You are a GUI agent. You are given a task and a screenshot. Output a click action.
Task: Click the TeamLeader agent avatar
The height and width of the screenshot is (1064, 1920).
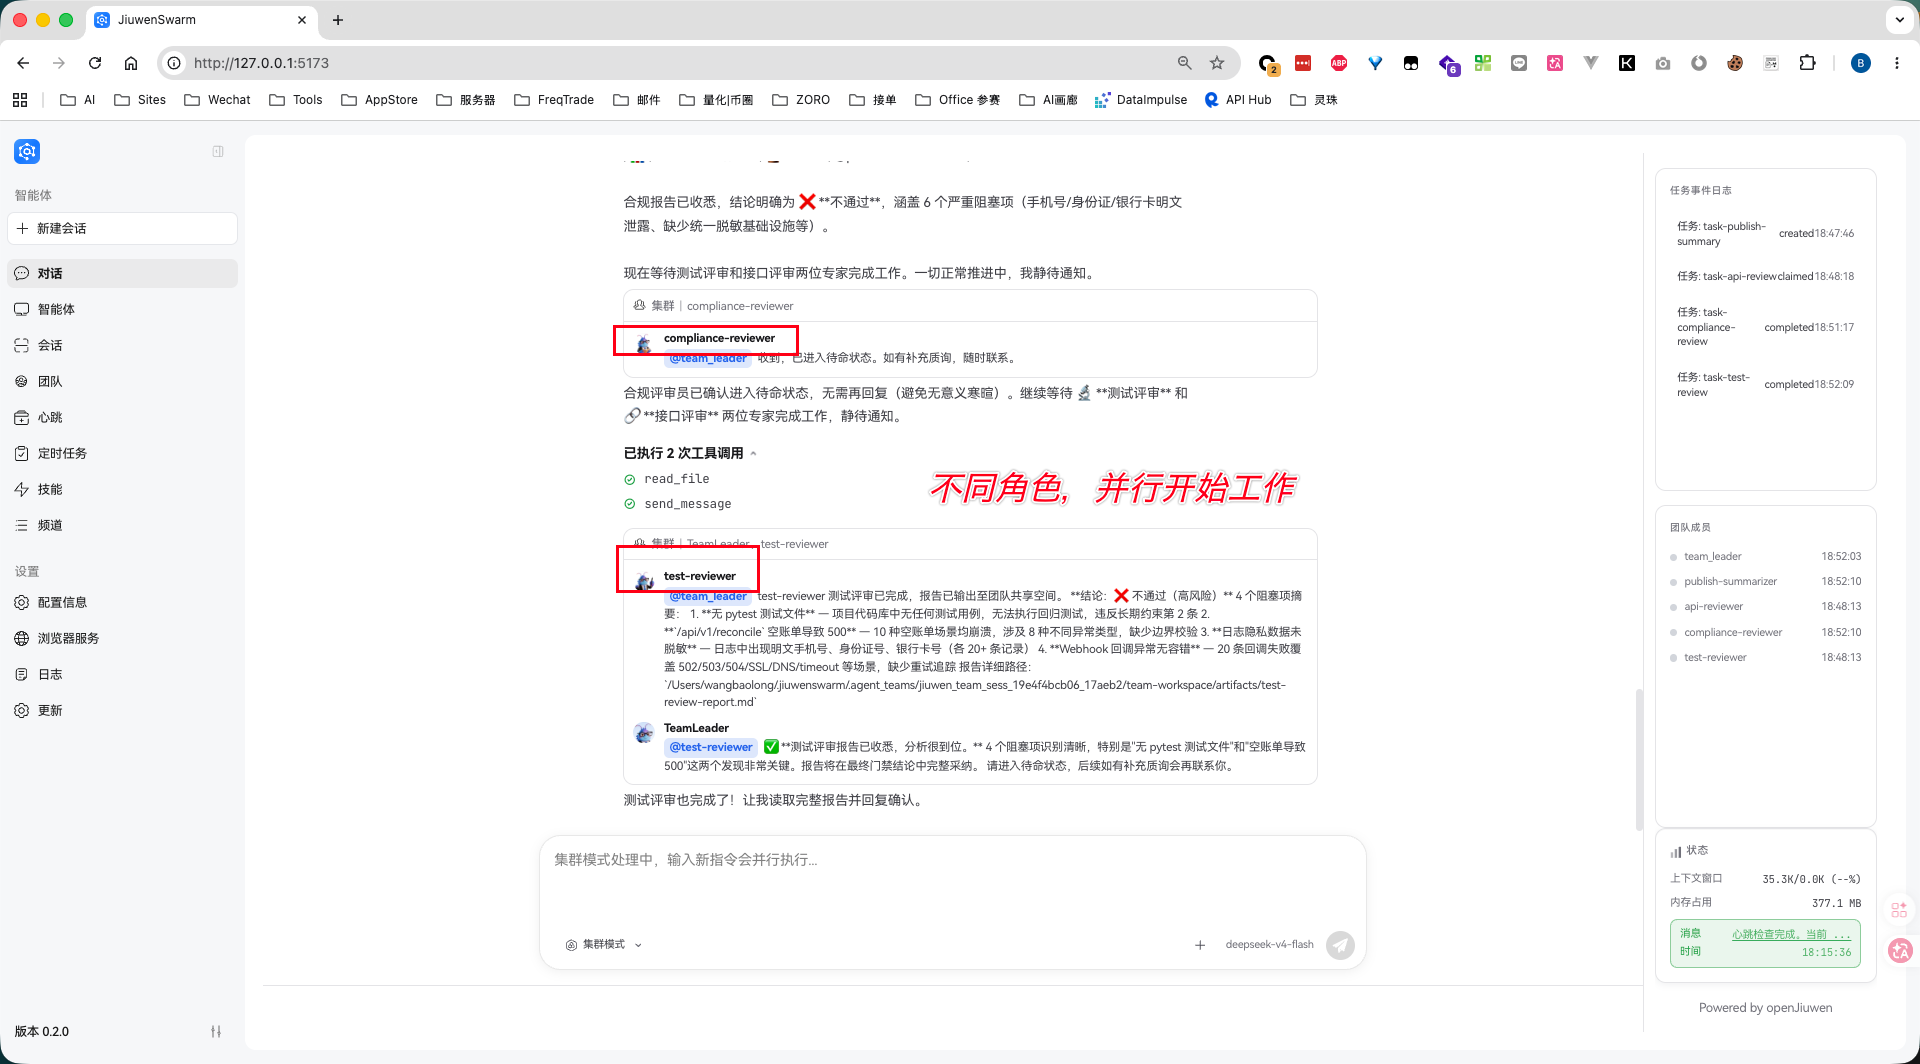pyautogui.click(x=644, y=733)
